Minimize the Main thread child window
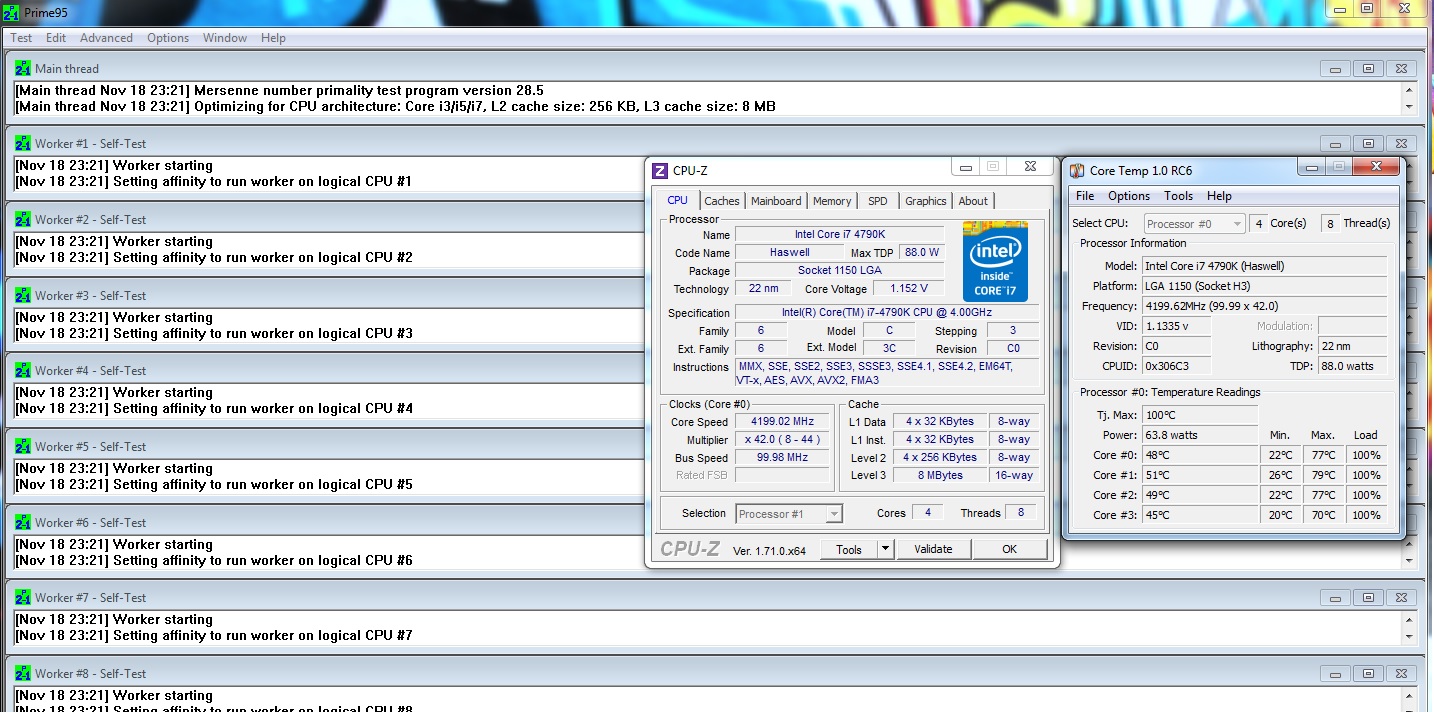Viewport: 1434px width, 712px height. 1335,69
